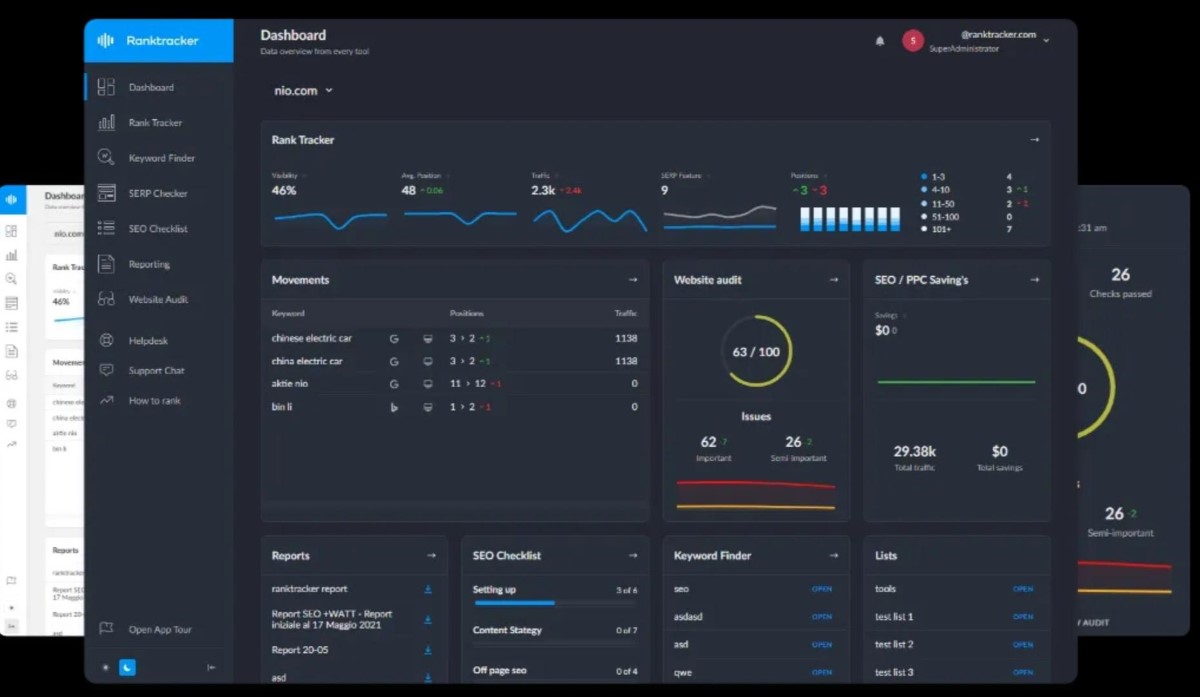Select the 'chinese electric car' keyword row
Image resolution: width=1200 pixels, height=697 pixels.
click(x=455, y=338)
